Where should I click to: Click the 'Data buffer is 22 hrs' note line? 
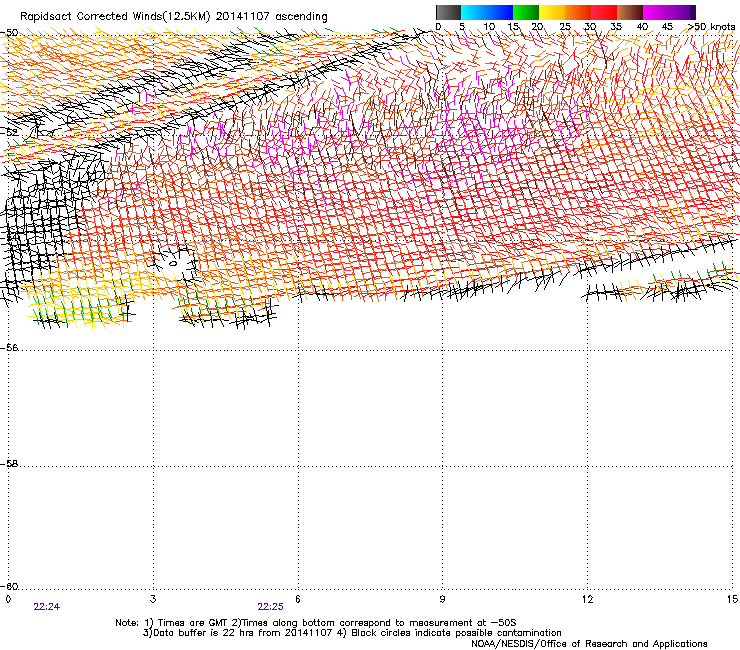point(352,633)
